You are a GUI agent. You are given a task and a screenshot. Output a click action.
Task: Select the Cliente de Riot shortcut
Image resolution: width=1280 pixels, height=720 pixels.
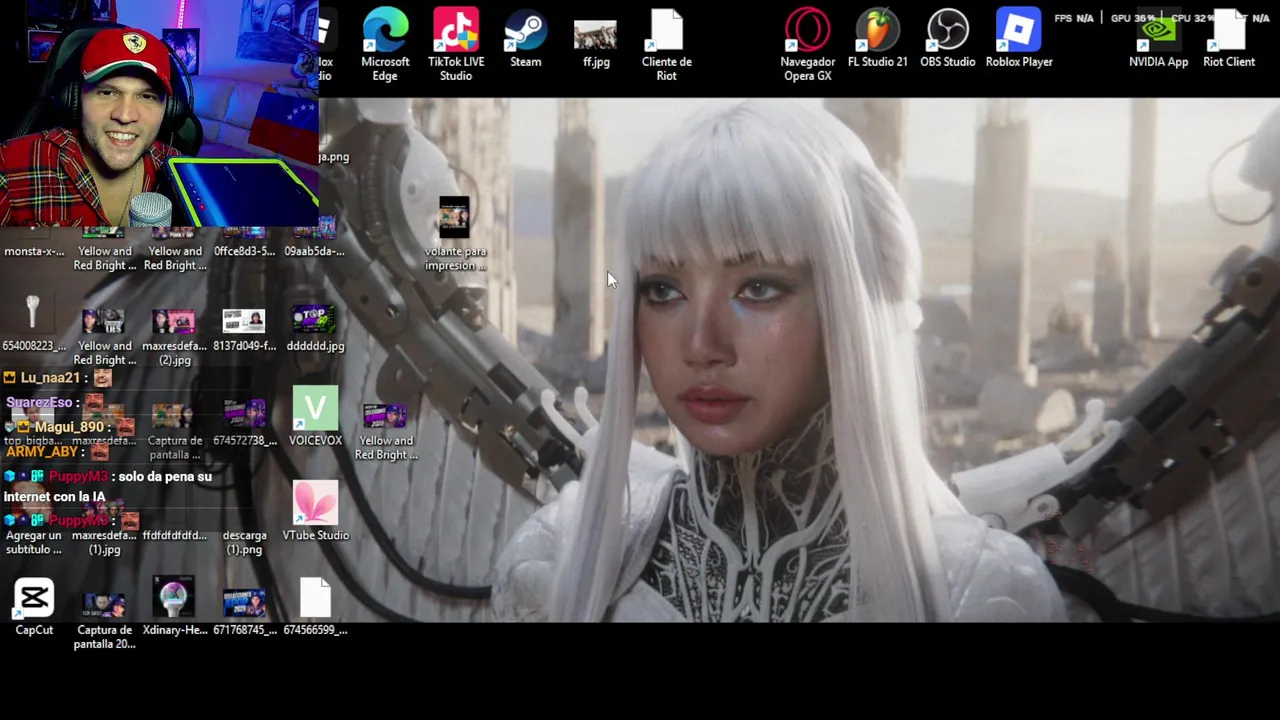tap(666, 45)
